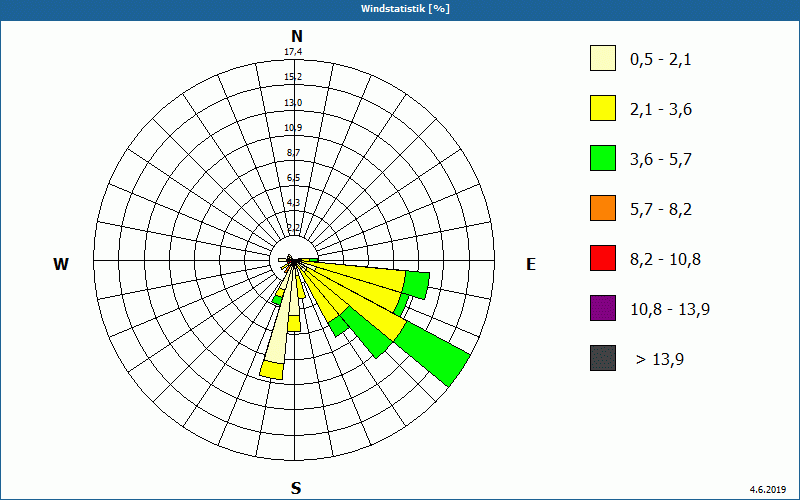
Task: Click the yellow cap of the south-southwest bar
Action: pos(271,370)
